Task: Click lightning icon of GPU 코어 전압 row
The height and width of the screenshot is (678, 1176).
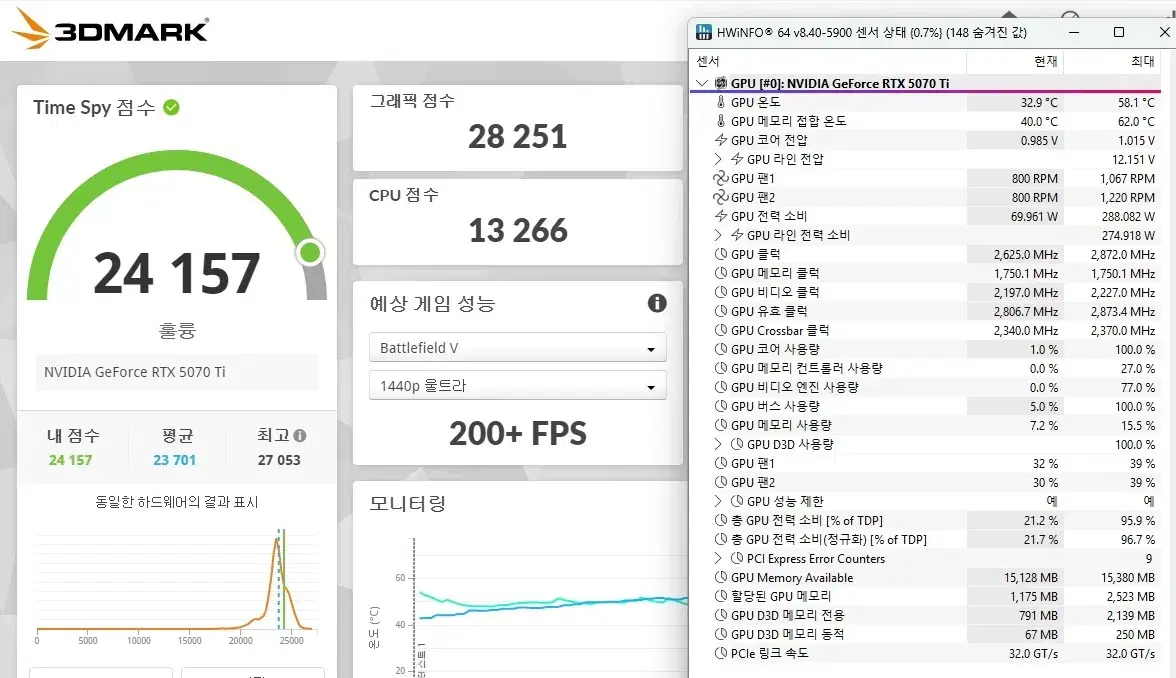Action: click(x=721, y=140)
